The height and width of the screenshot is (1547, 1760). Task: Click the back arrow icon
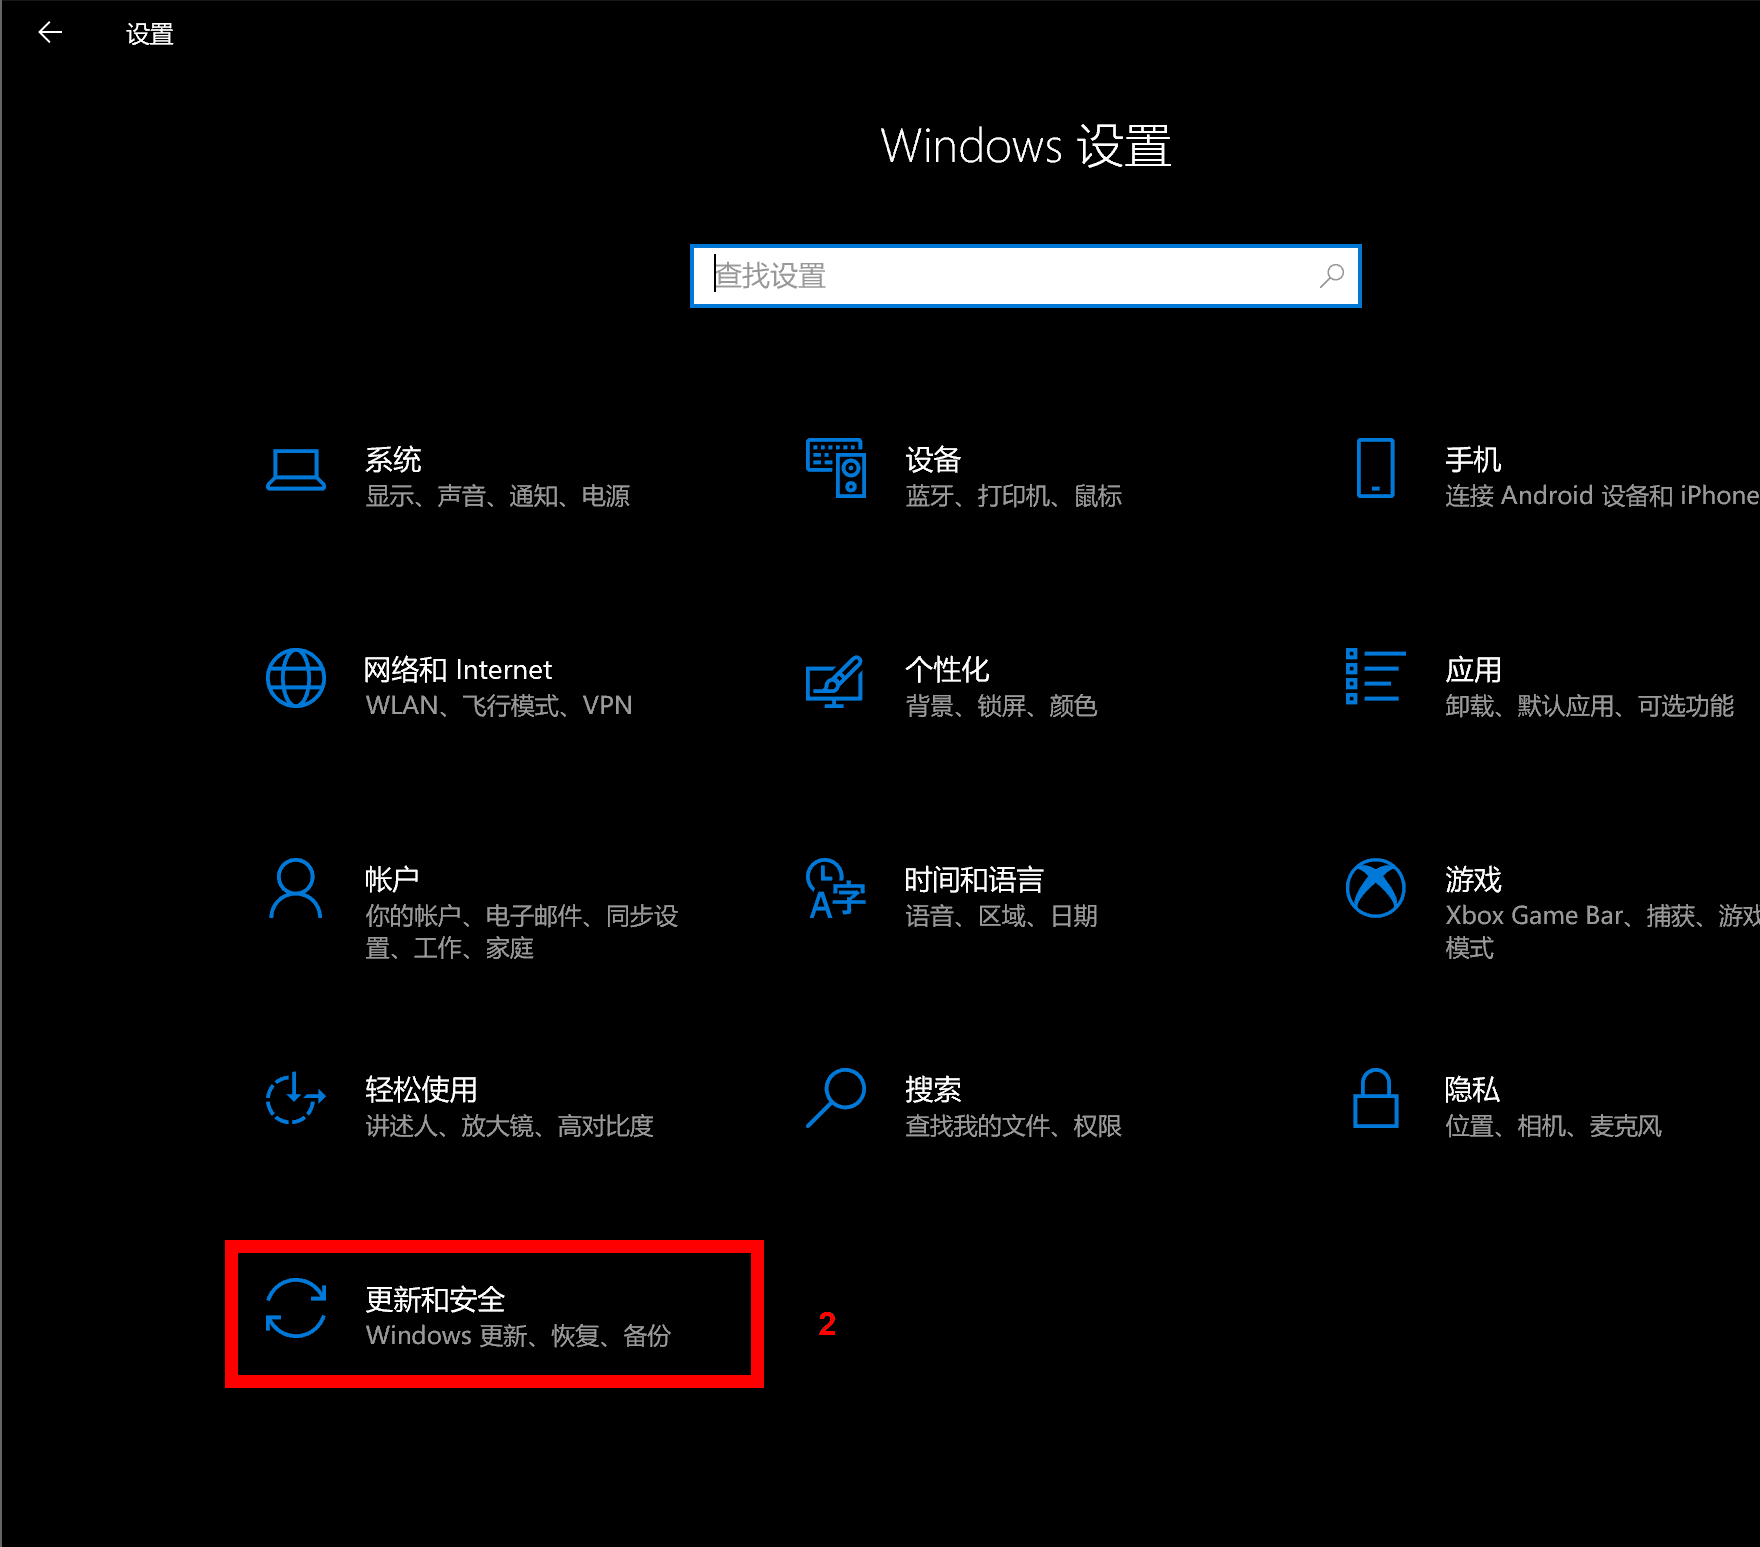click(50, 33)
